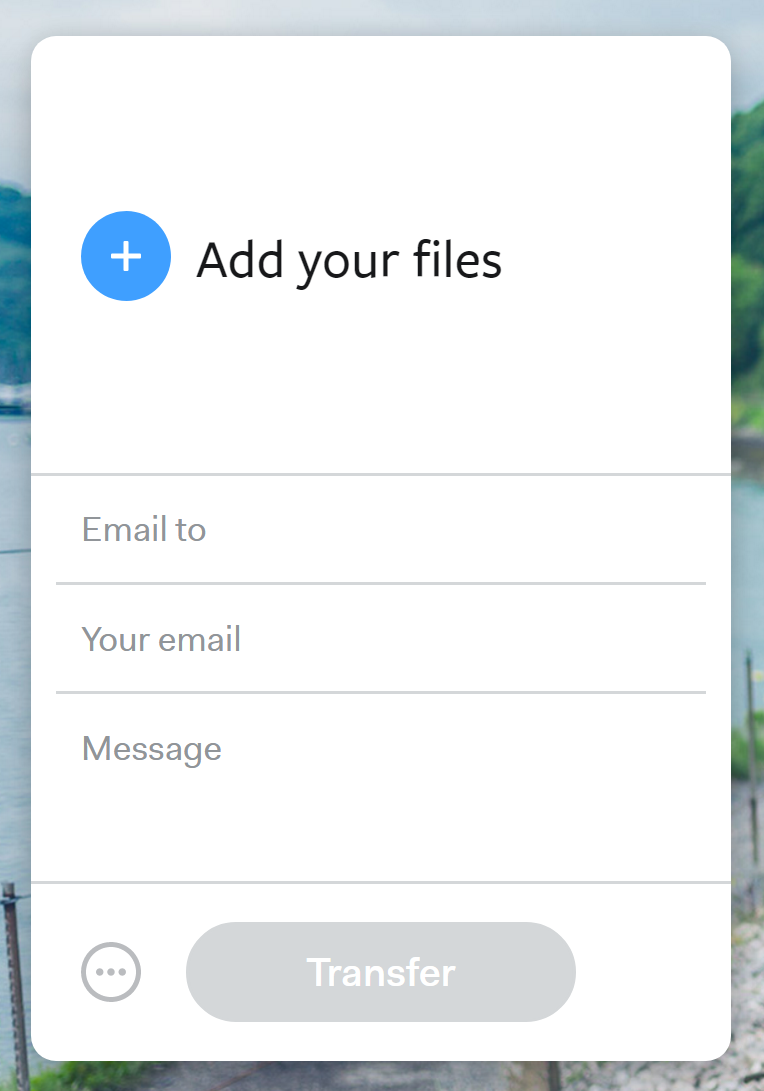Viewport: 764px width, 1091px height.
Task: Click inside the Message text area
Action: pyautogui.click(x=381, y=787)
